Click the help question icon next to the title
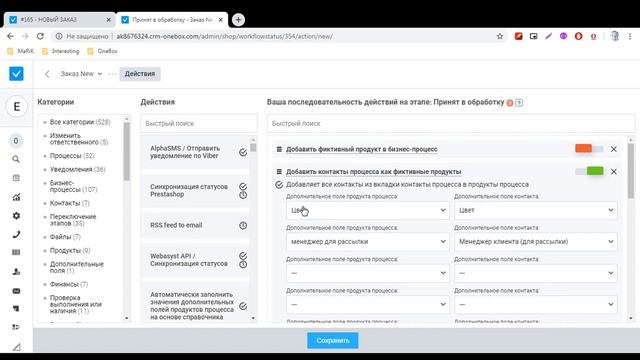640x360 pixels. (519, 103)
